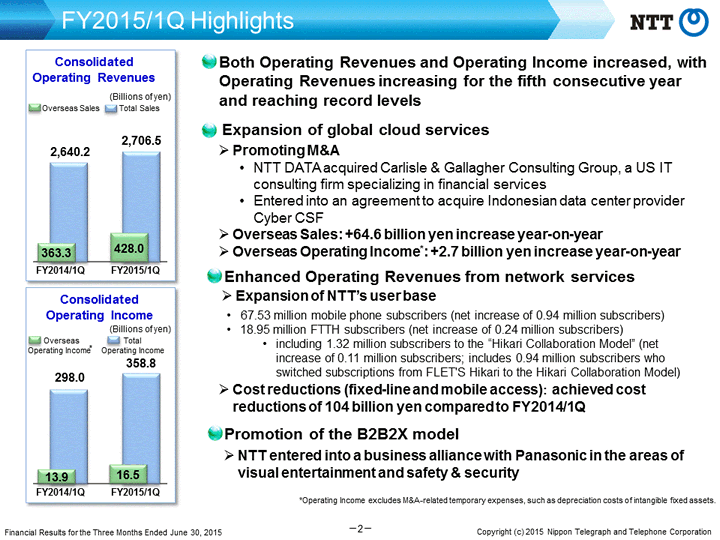Click the arrow bullet before 'Promoting M&A'

coord(224,150)
